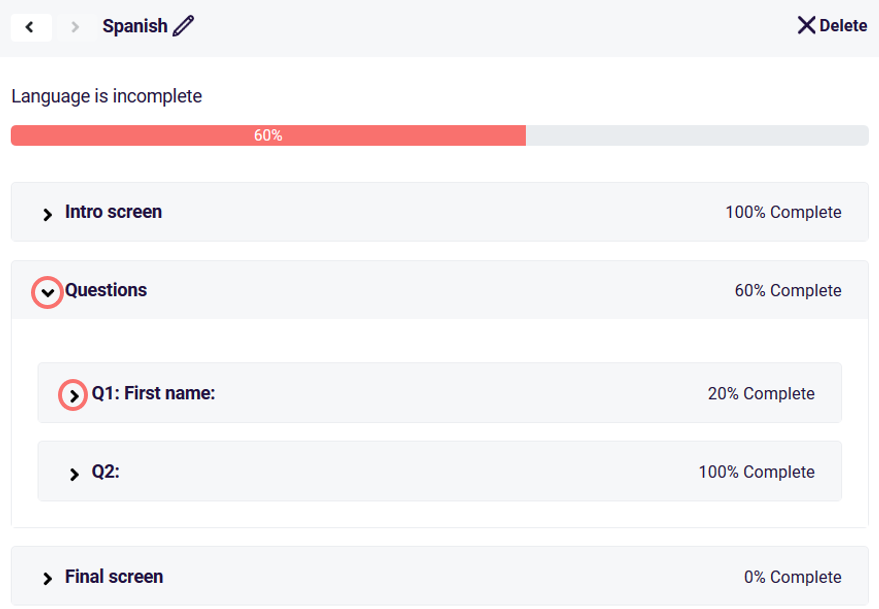
Task: Click the 60% progress bar
Action: (268, 134)
